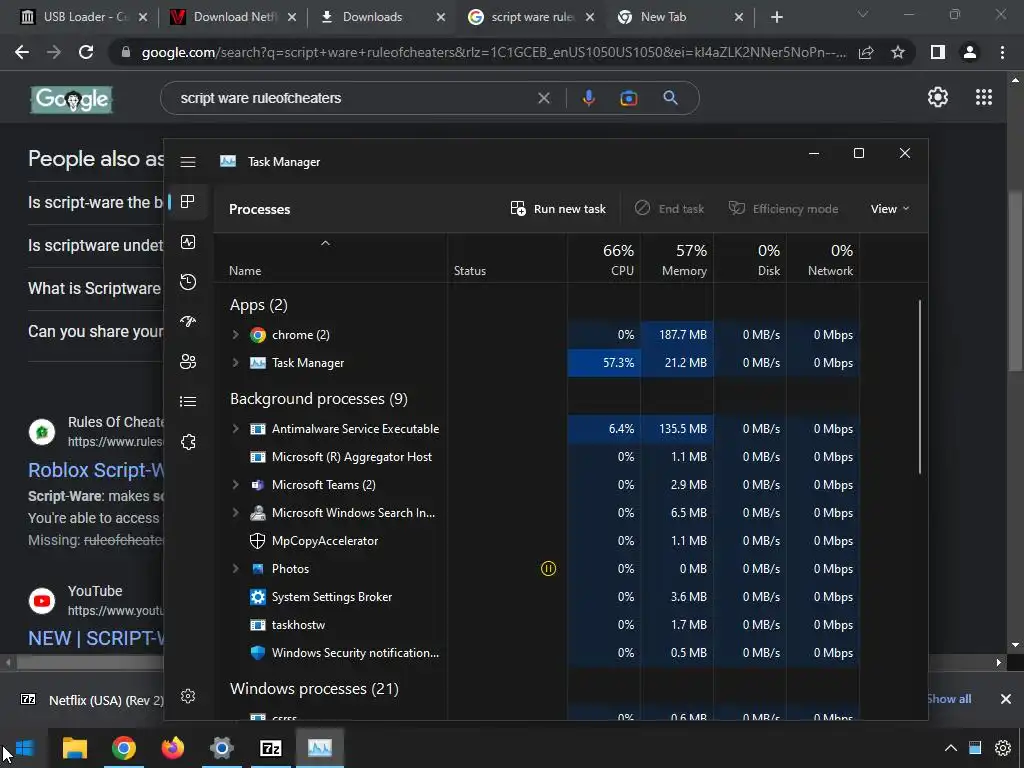The height and width of the screenshot is (768, 1024).
Task: Expand the chrome (2) process group
Action: point(236,335)
